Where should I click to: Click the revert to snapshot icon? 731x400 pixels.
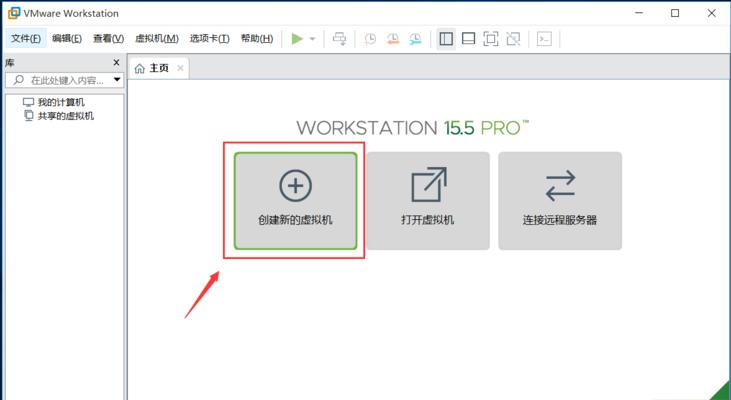(x=393, y=39)
